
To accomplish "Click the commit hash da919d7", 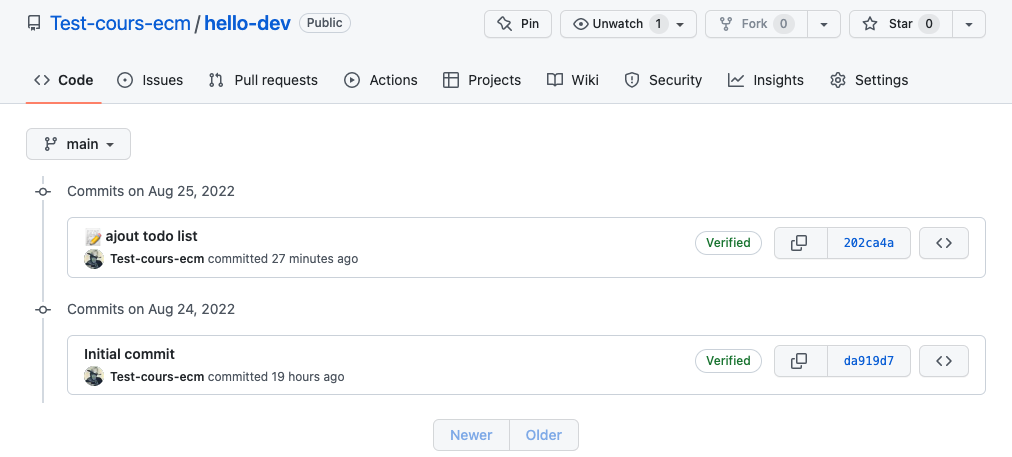I will coord(869,361).
